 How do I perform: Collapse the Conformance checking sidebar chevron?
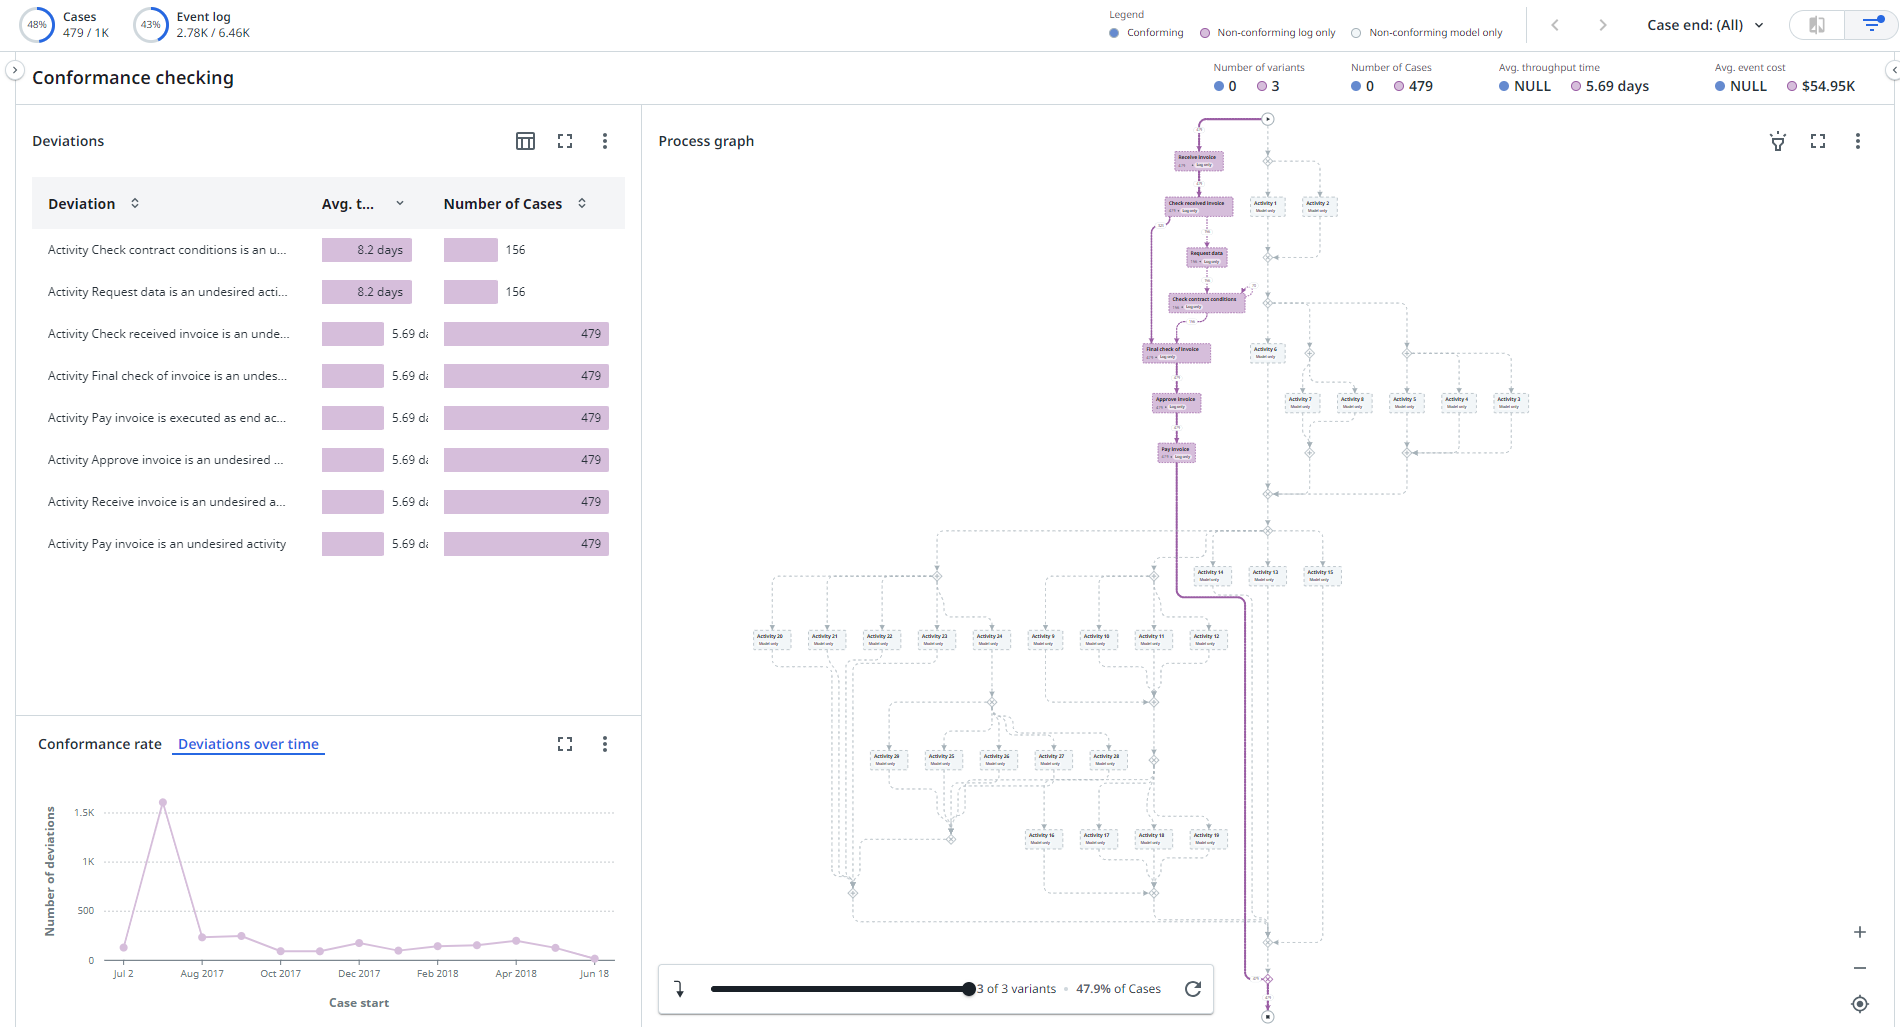[15, 70]
